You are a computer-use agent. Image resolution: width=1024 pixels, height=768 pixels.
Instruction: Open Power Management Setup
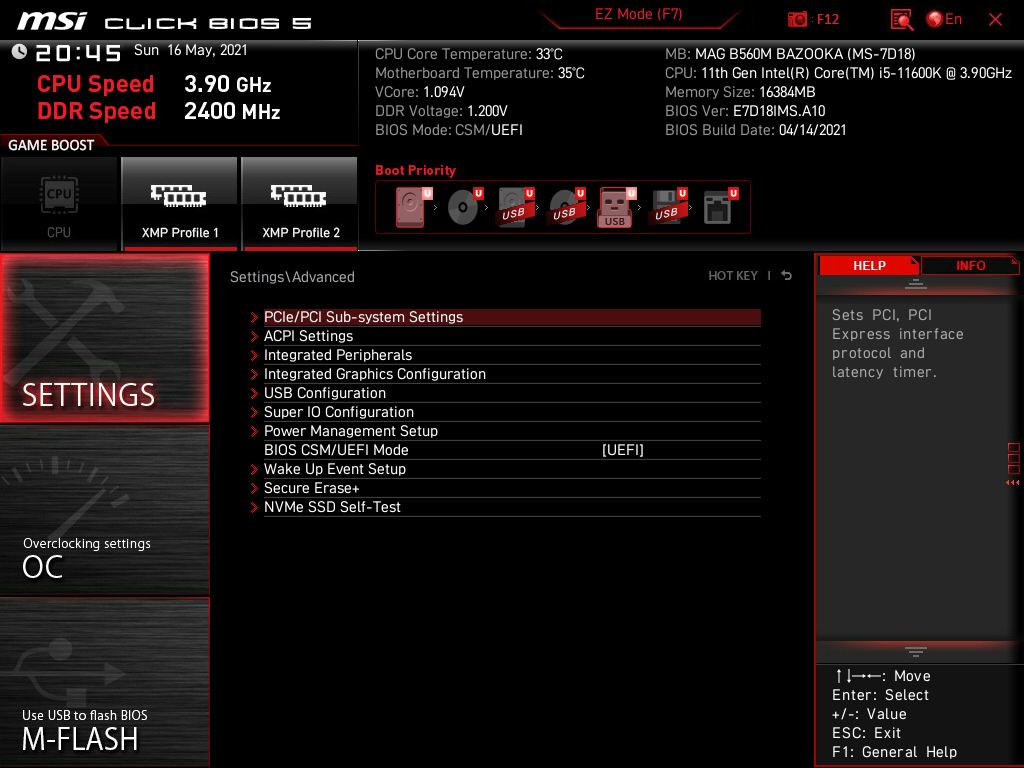[512, 430]
